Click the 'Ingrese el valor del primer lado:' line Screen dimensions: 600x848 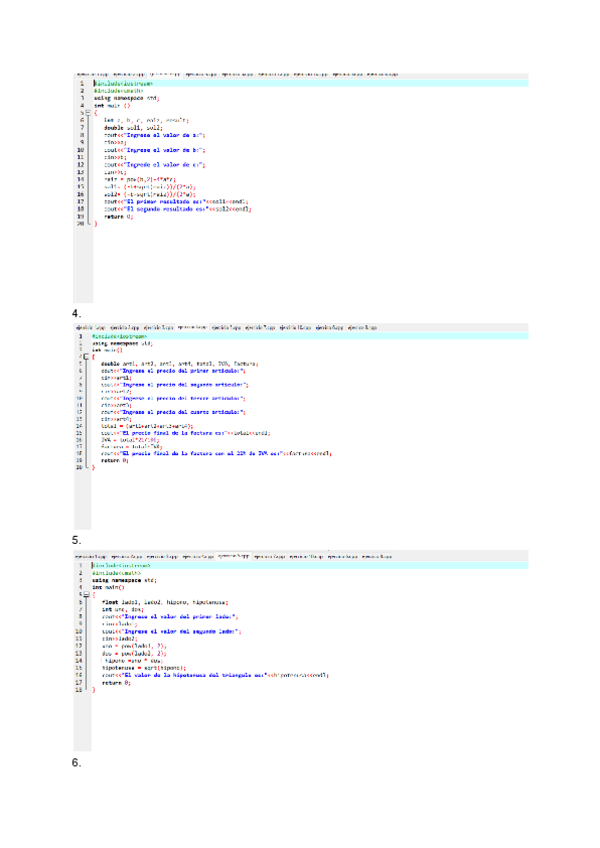pos(170,617)
